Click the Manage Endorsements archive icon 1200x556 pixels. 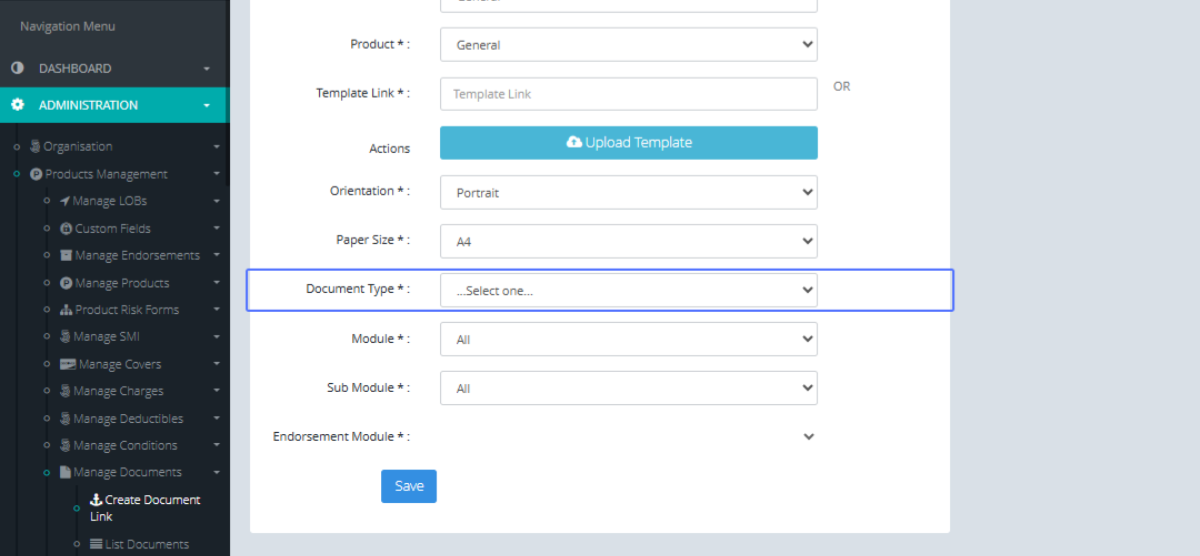66,256
